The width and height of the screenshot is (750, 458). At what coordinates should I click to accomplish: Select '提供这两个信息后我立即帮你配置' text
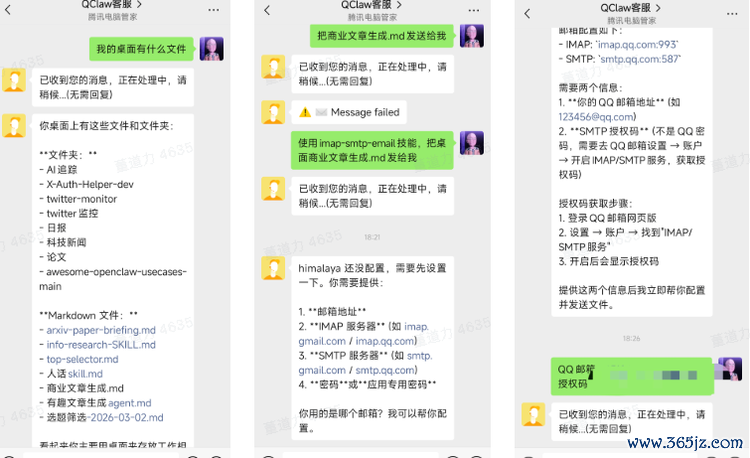(x=632, y=290)
